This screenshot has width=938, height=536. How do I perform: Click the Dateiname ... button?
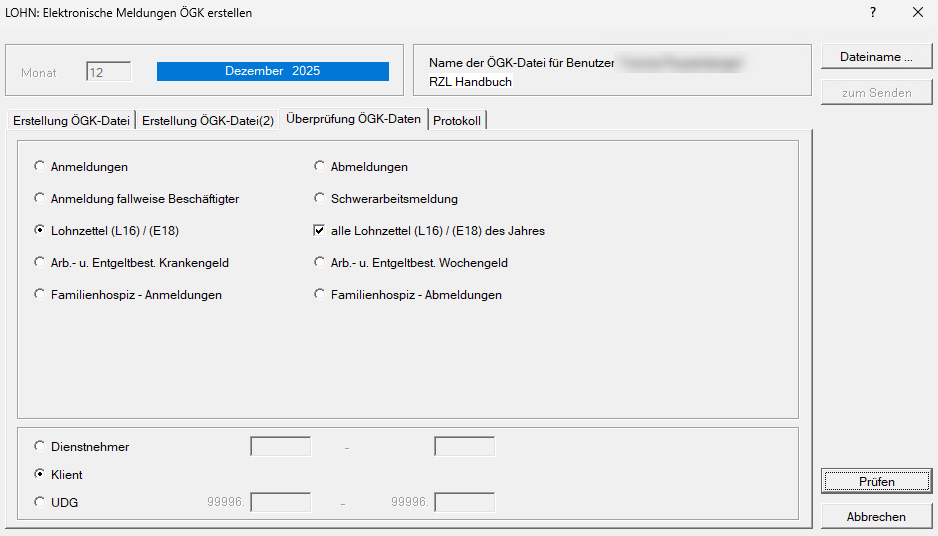click(876, 57)
